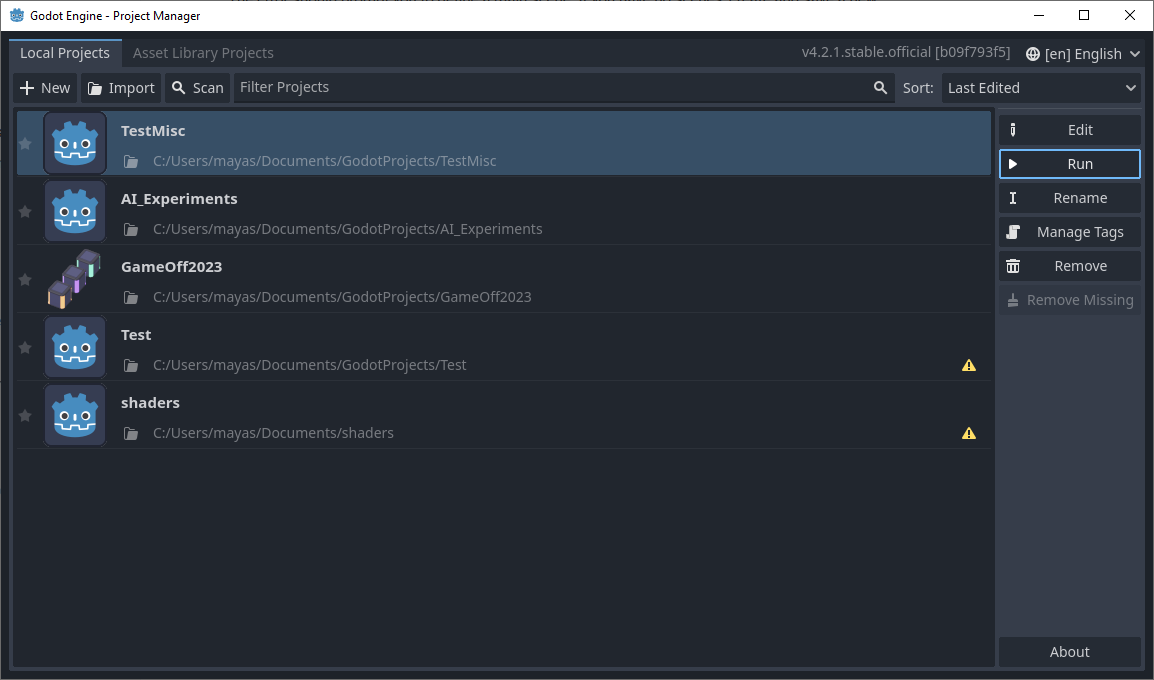Click path C:/Users/mayas/Documents/shaders
This screenshot has height=680, width=1154.
tap(273, 433)
